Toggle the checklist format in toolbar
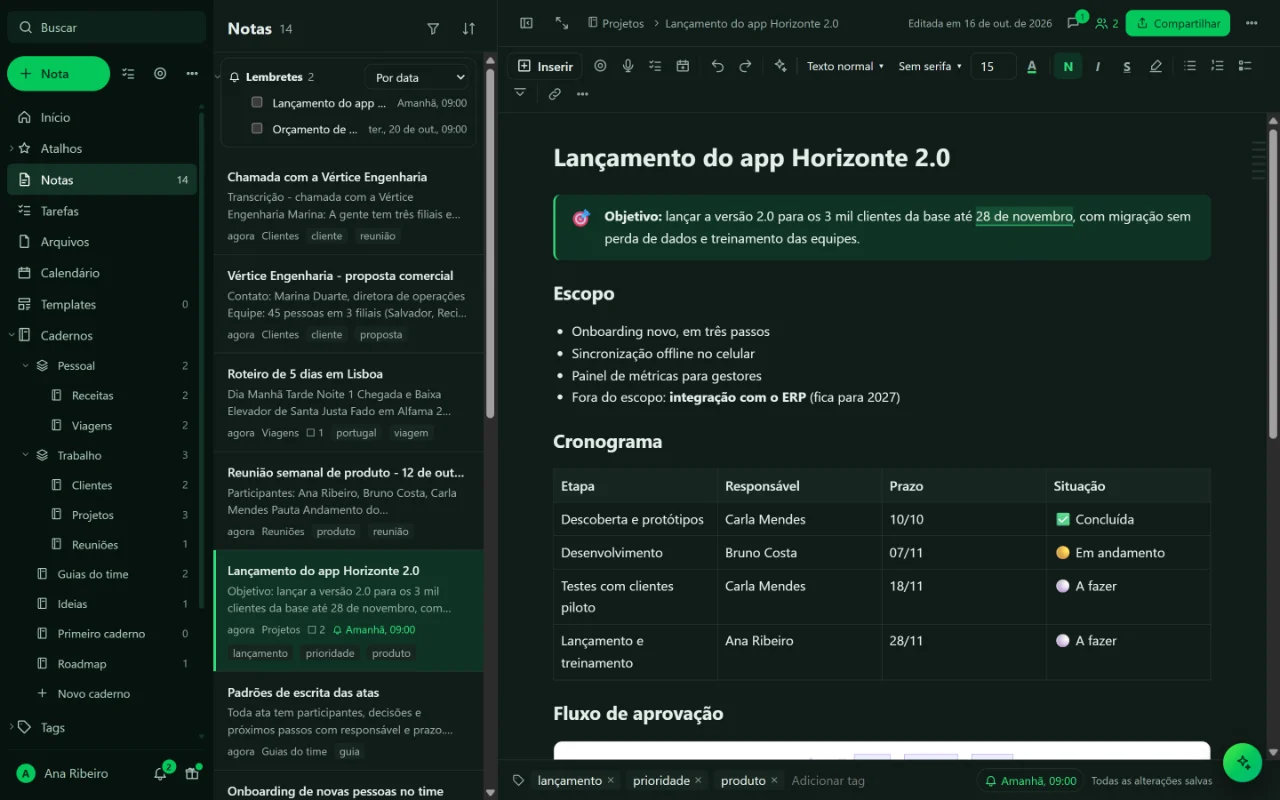 (x=1245, y=66)
